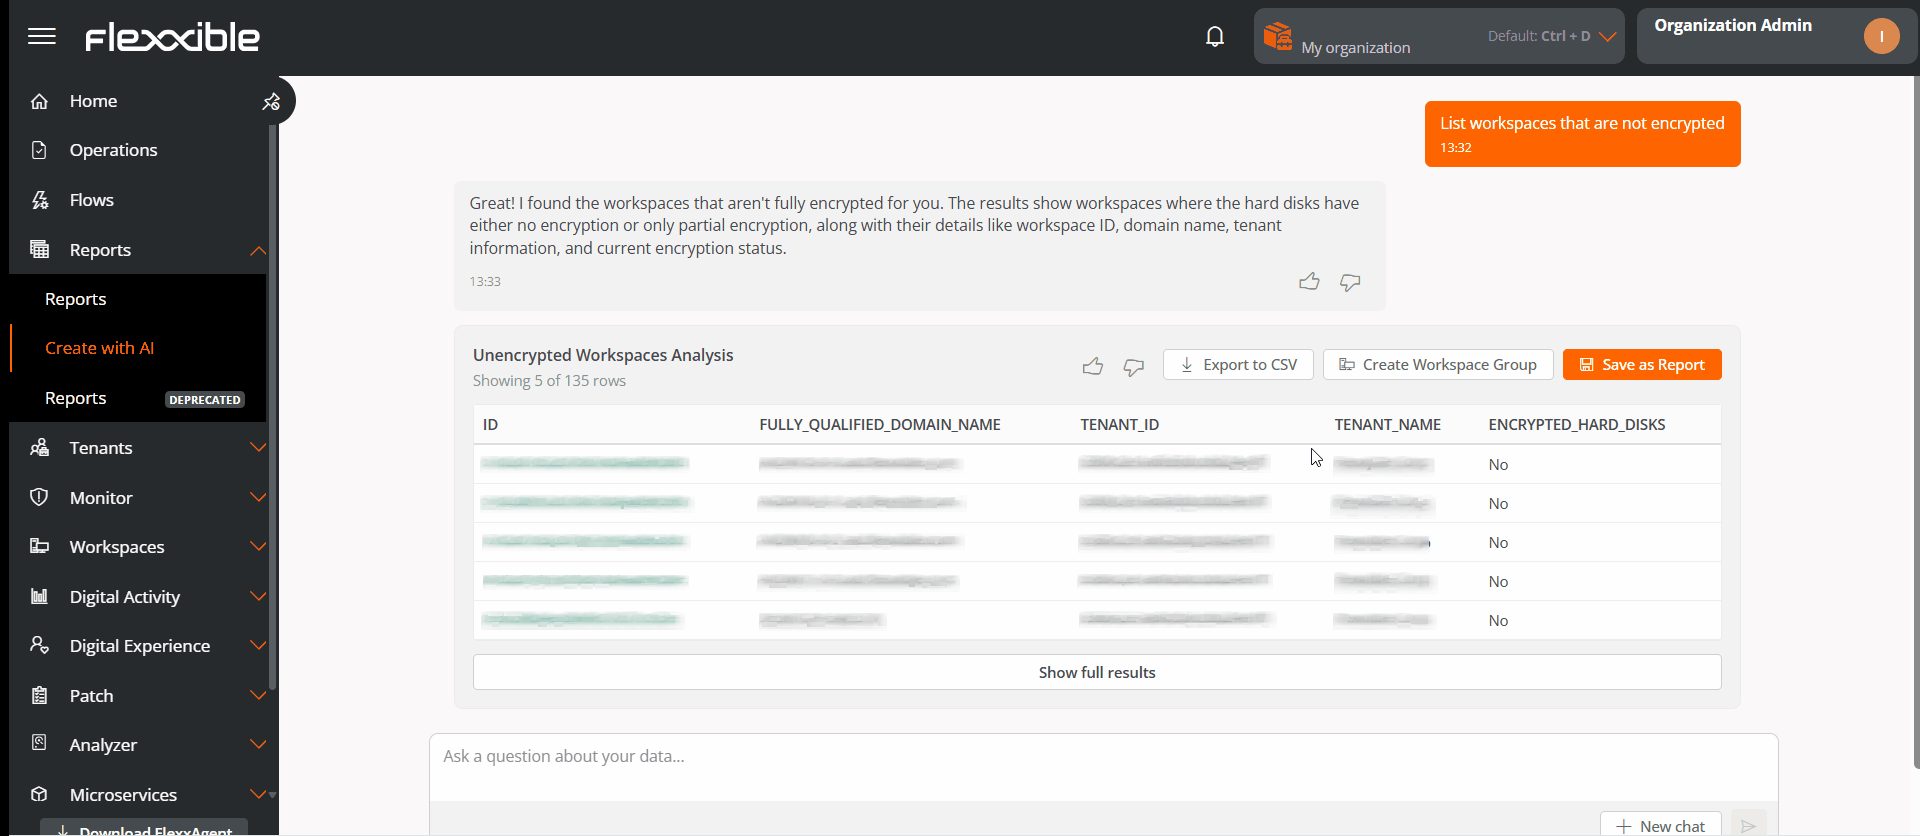This screenshot has width=1920, height=836.
Task: Click the user avatar icon
Action: (x=1880, y=37)
